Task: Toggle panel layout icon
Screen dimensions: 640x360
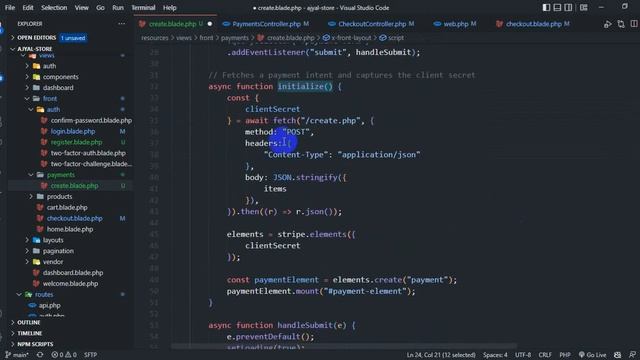Action: click(x=557, y=7)
